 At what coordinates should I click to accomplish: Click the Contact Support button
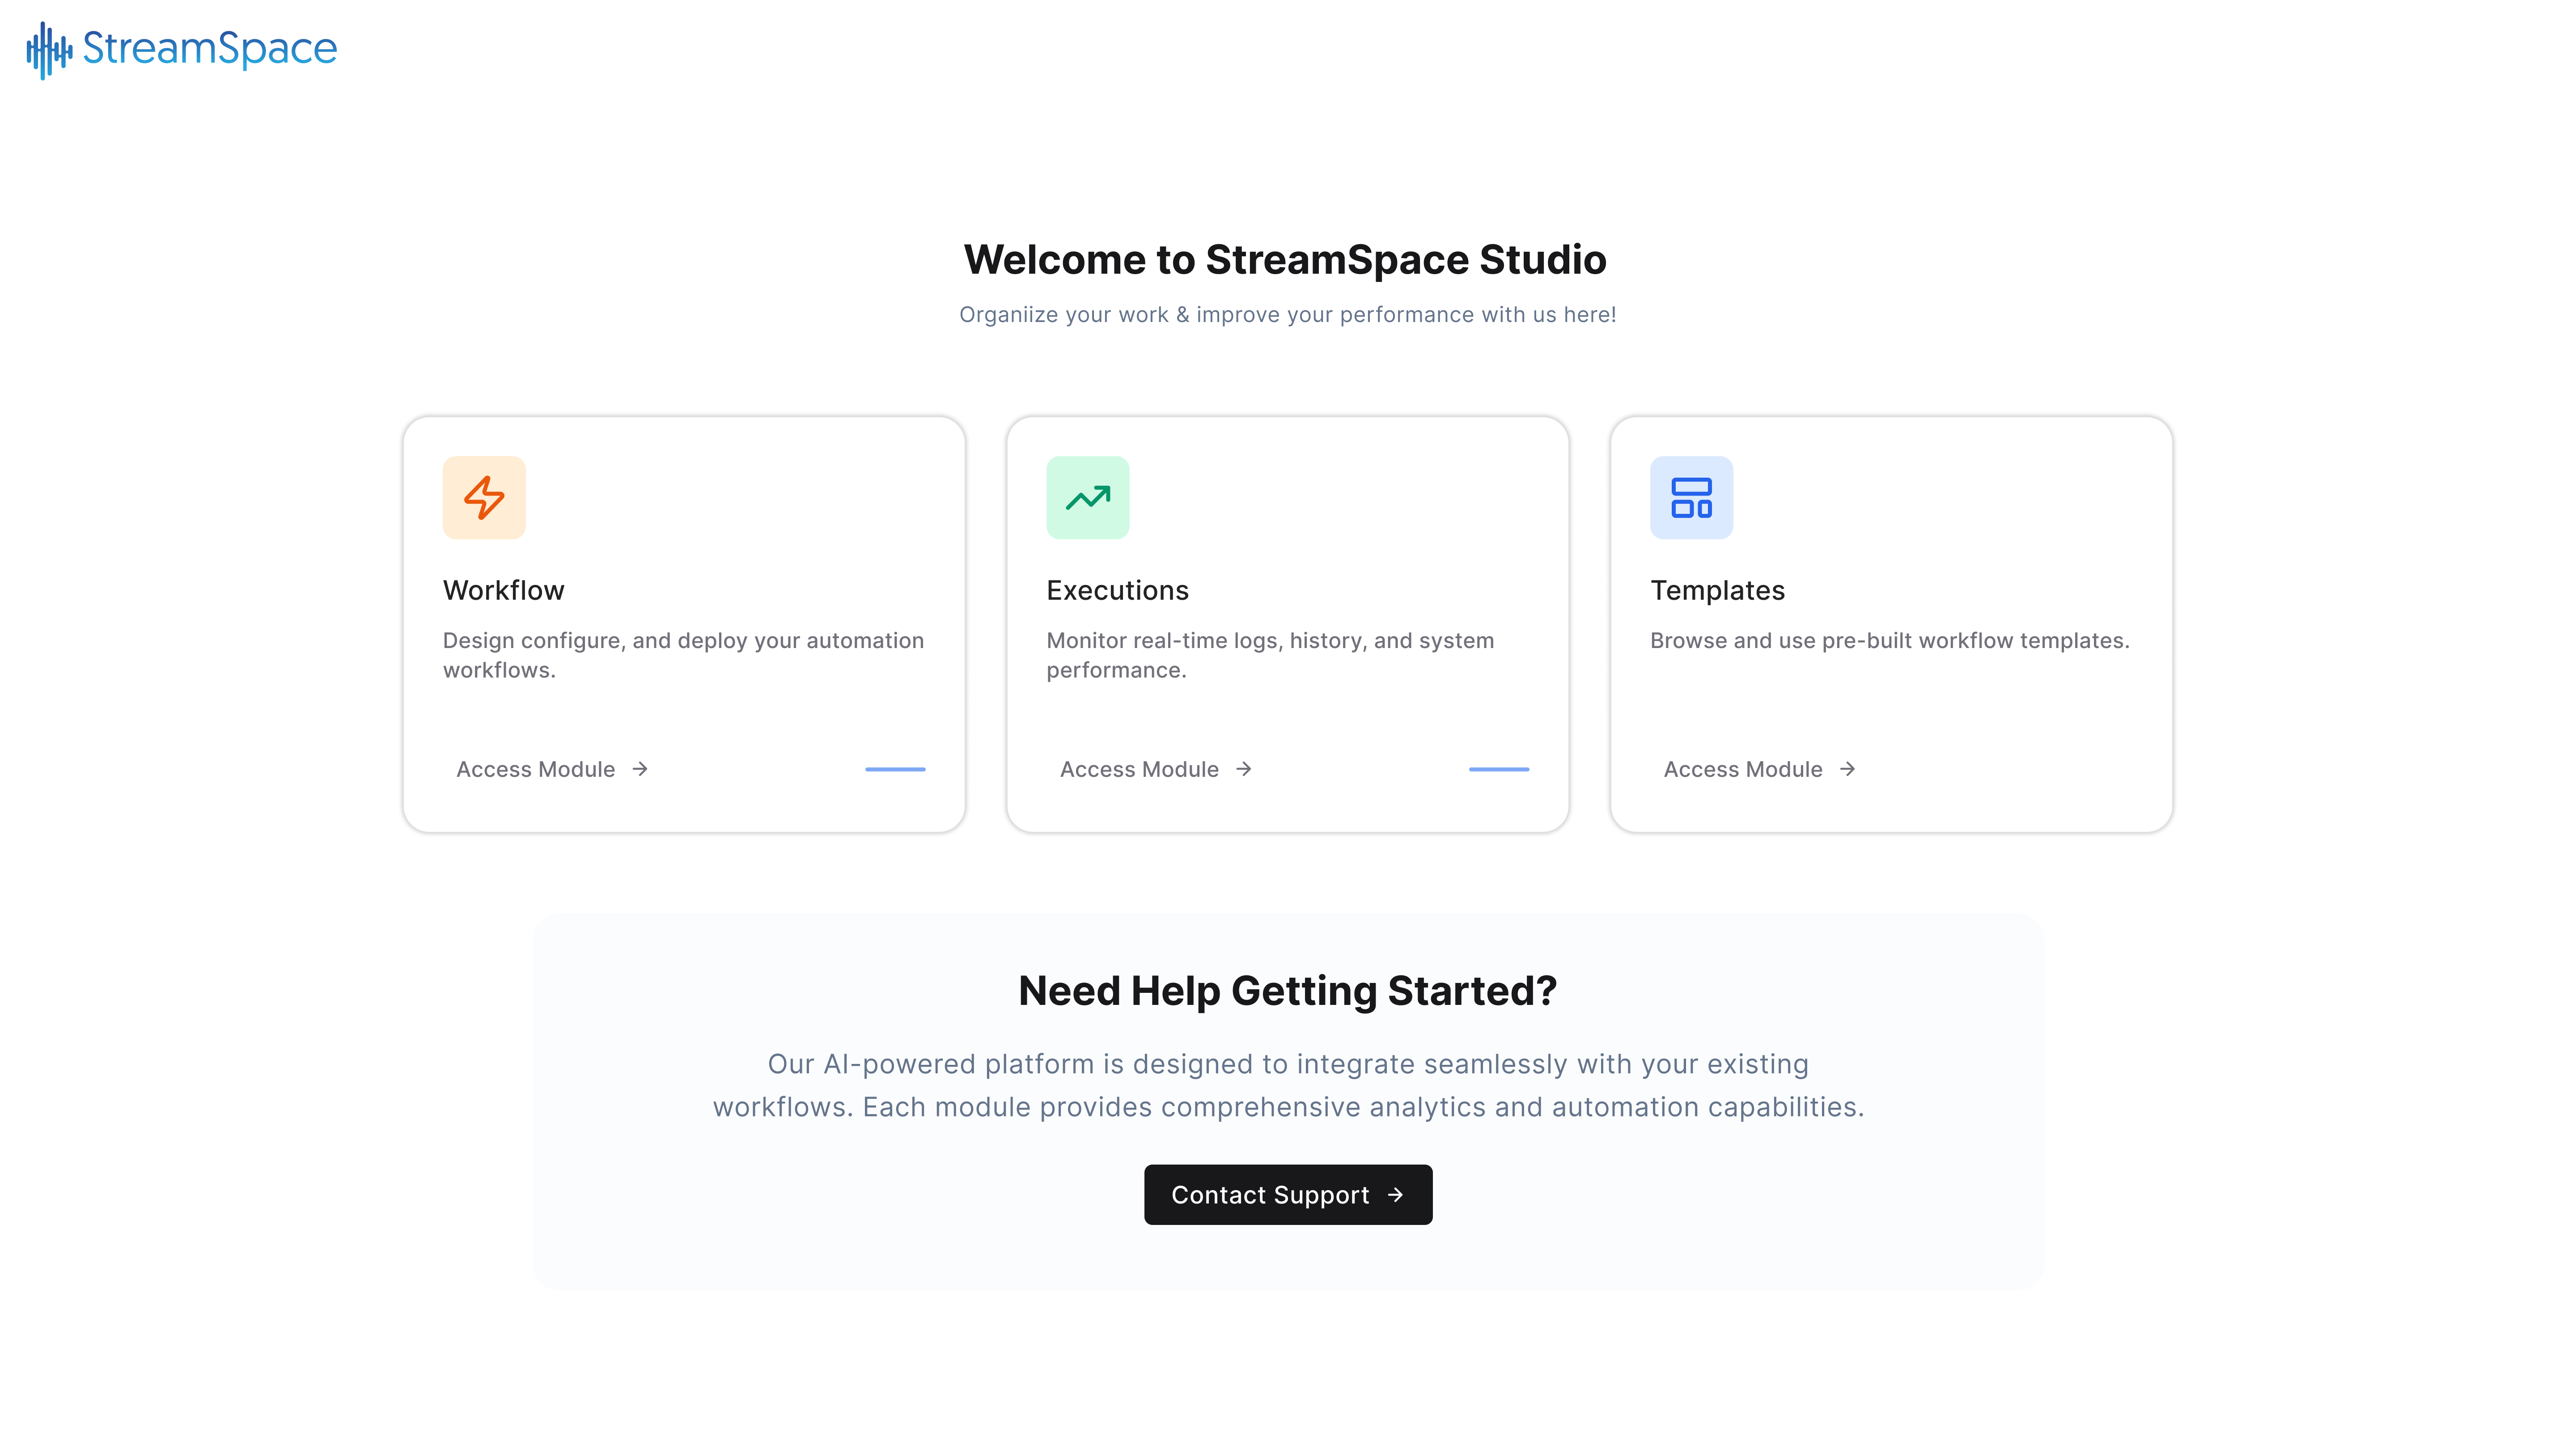(x=1288, y=1194)
